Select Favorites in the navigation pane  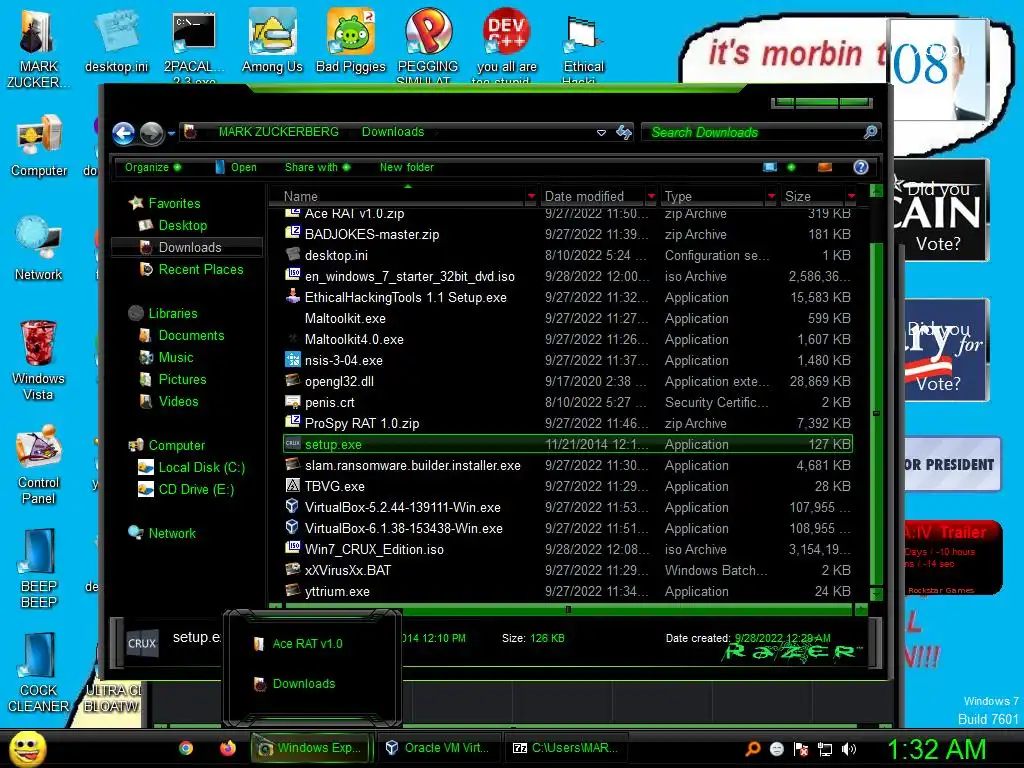(x=174, y=203)
